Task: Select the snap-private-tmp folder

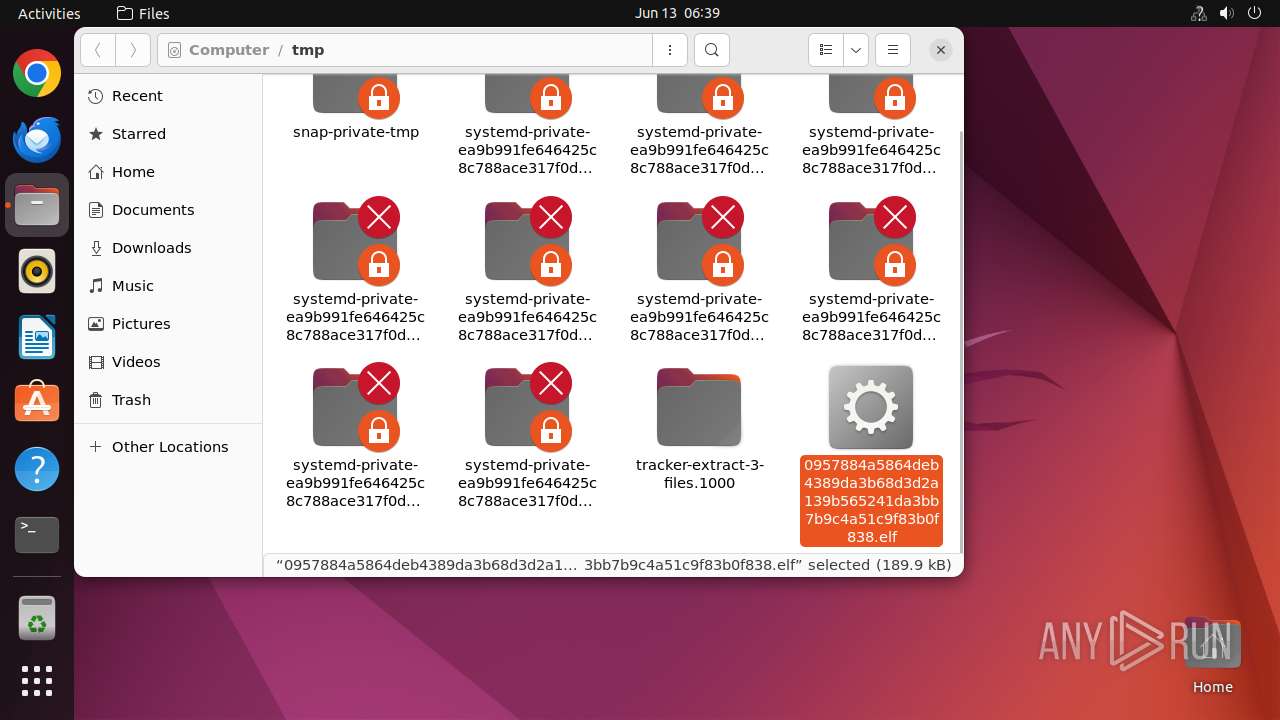Action: coord(356,108)
